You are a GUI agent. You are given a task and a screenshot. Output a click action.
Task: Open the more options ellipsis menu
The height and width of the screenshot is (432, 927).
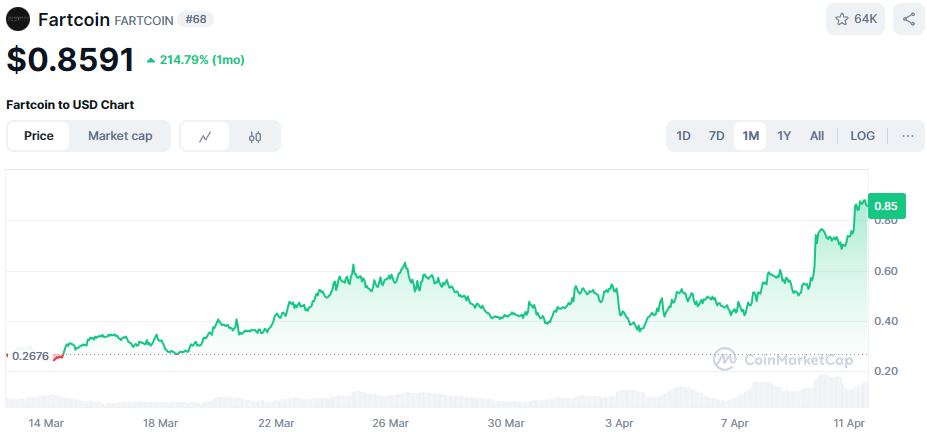[907, 136]
